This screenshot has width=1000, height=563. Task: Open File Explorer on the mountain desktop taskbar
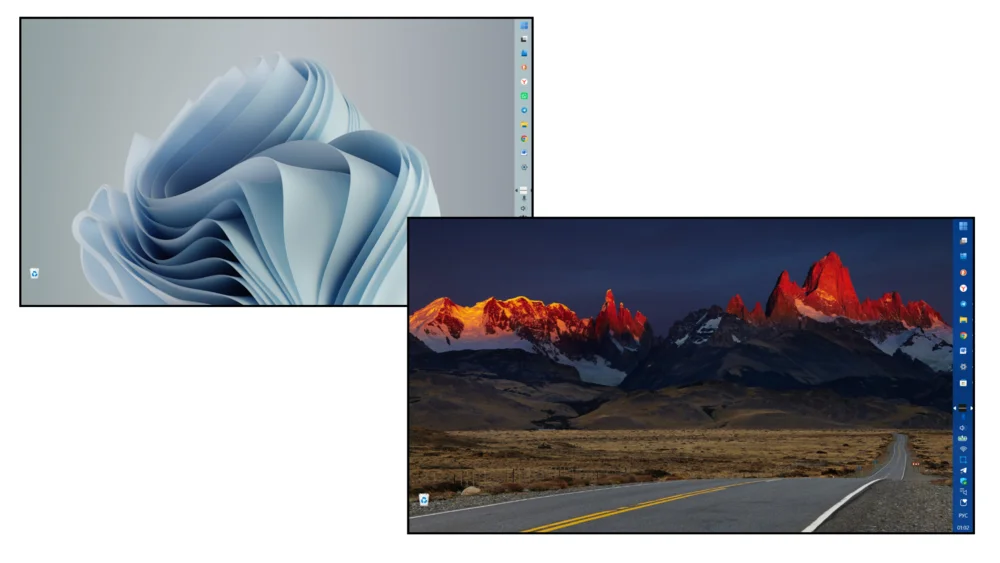(963, 319)
